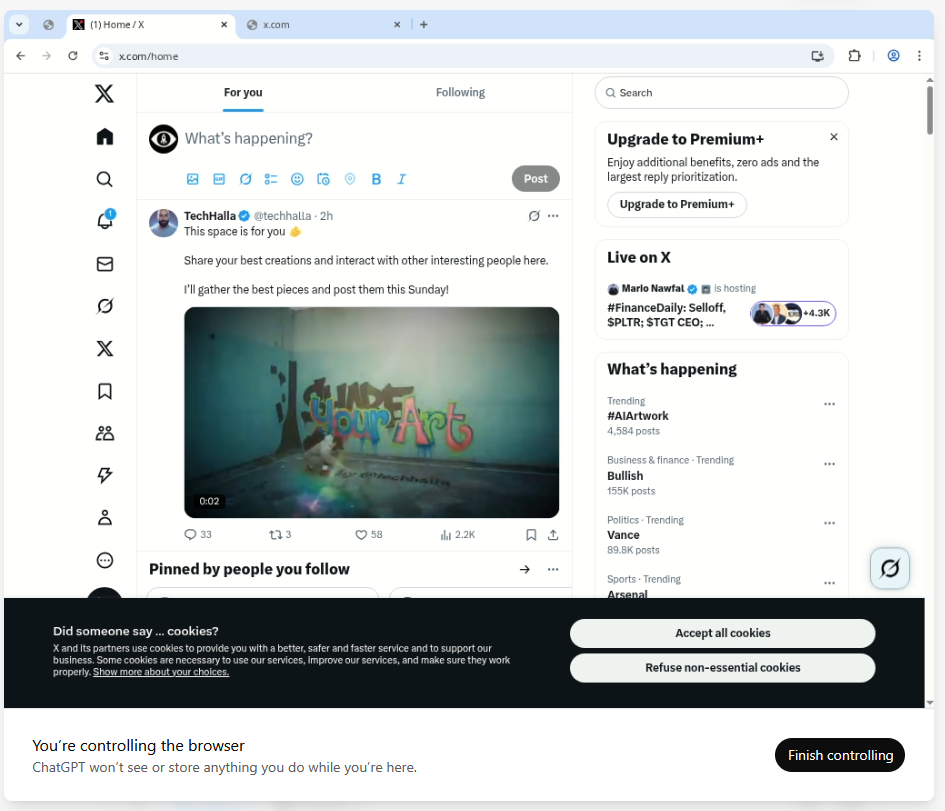Add media image to post composer
This screenshot has width=945, height=811.
click(193, 179)
